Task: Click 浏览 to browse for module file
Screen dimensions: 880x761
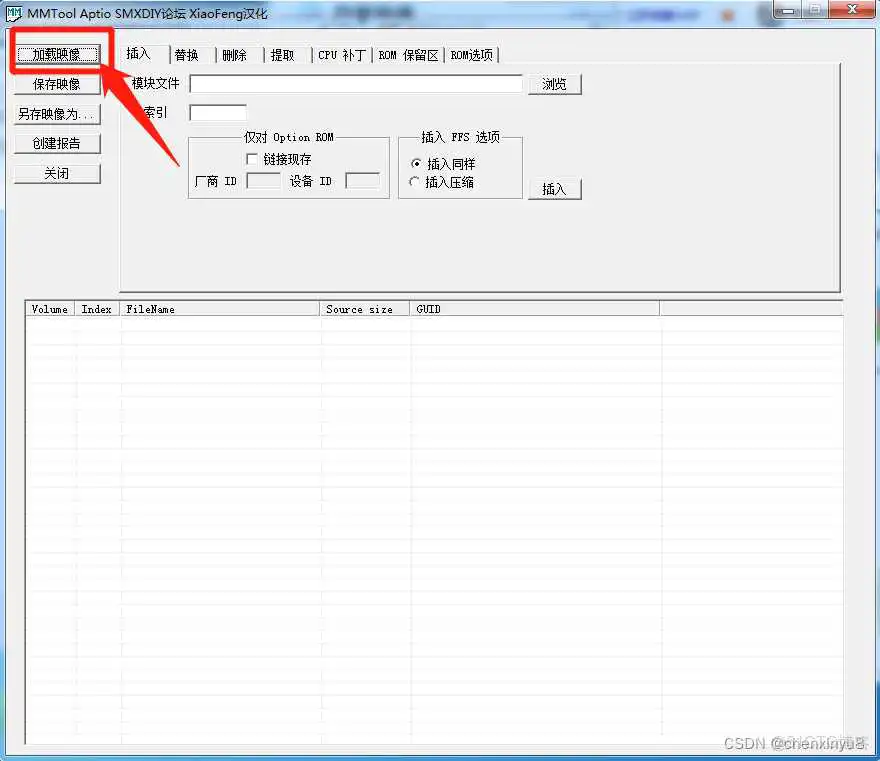Action: coord(555,84)
